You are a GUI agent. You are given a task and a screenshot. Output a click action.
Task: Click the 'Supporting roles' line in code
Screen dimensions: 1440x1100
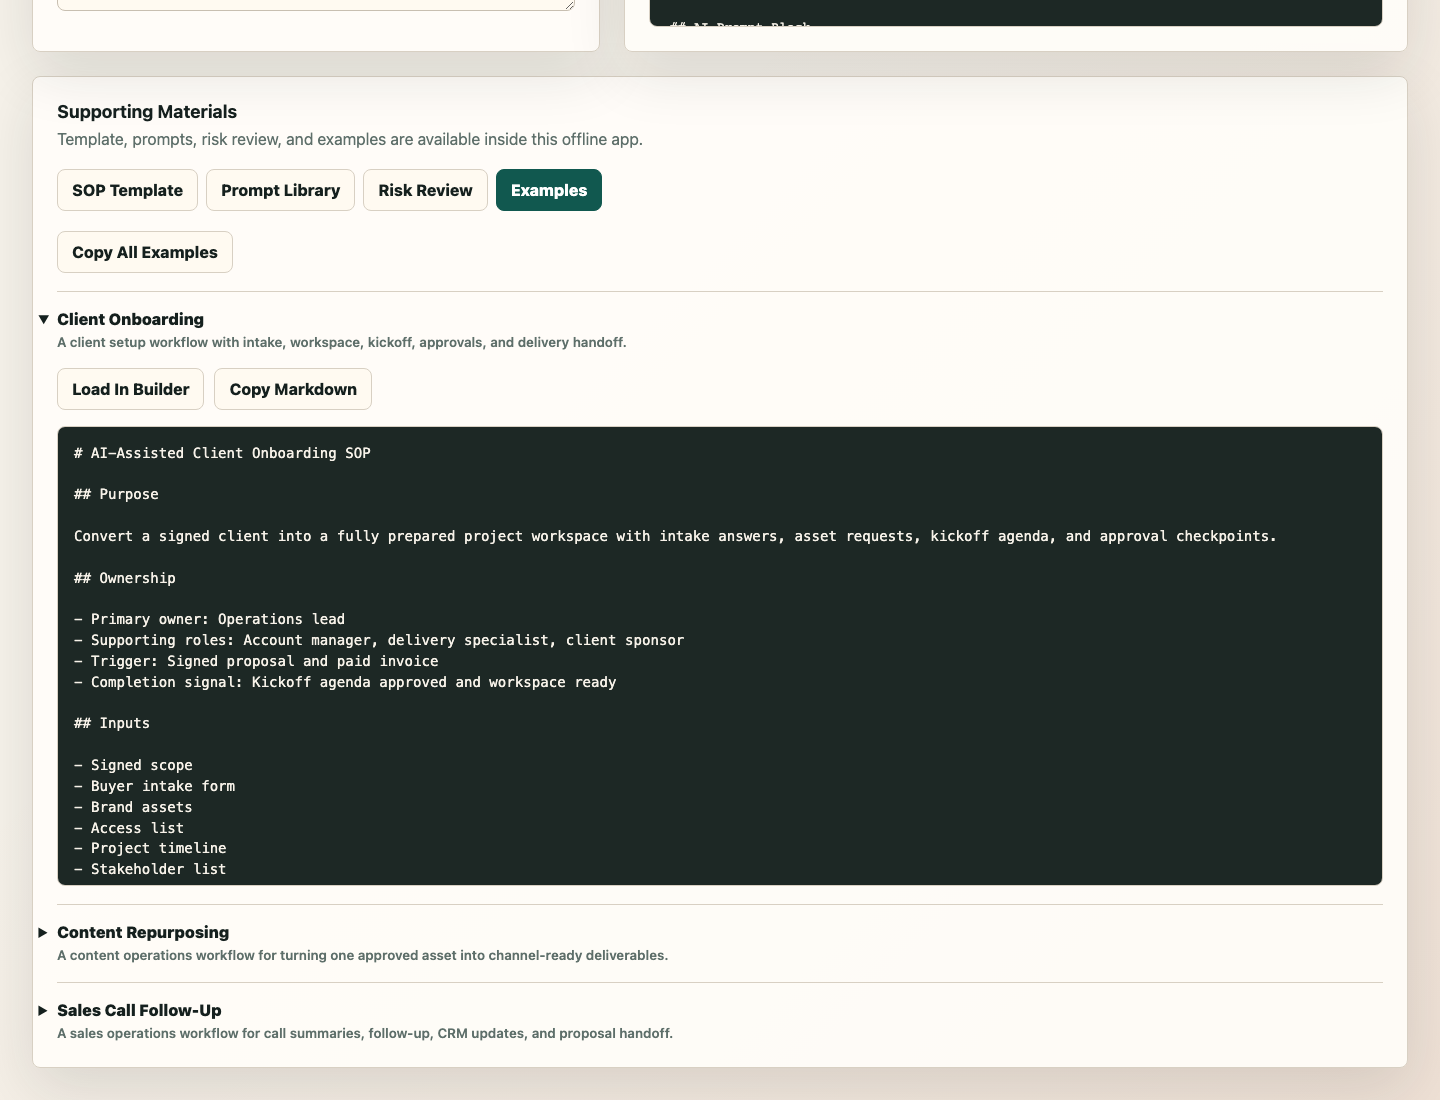tap(379, 640)
